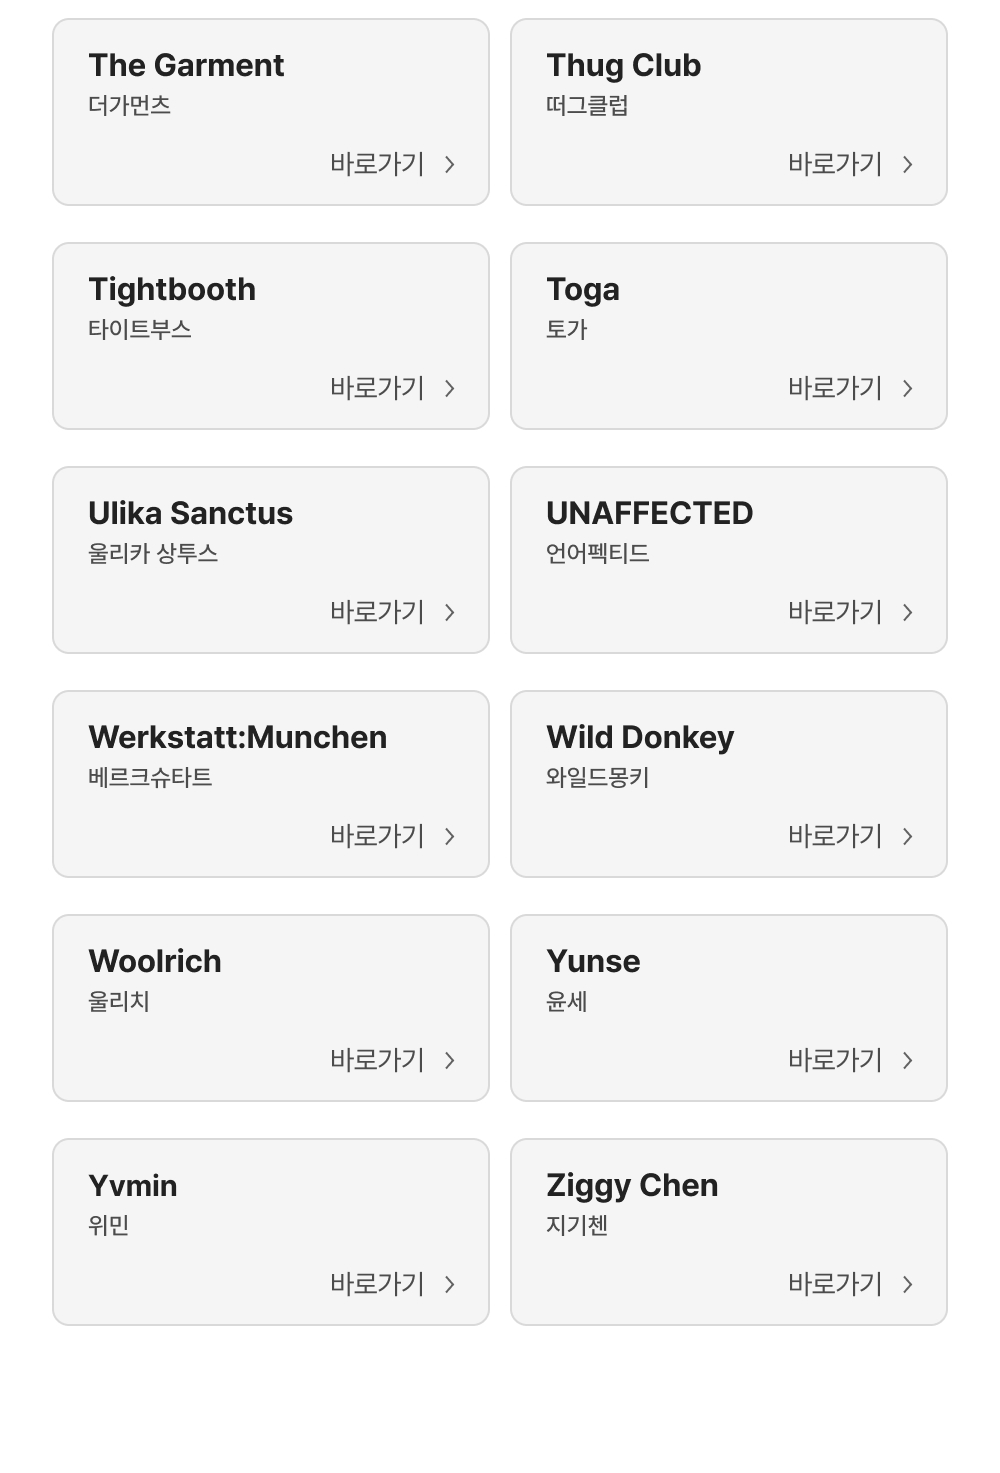Select the Wild Donkey brand title
This screenshot has height=1473, width=1000.
[640, 737]
